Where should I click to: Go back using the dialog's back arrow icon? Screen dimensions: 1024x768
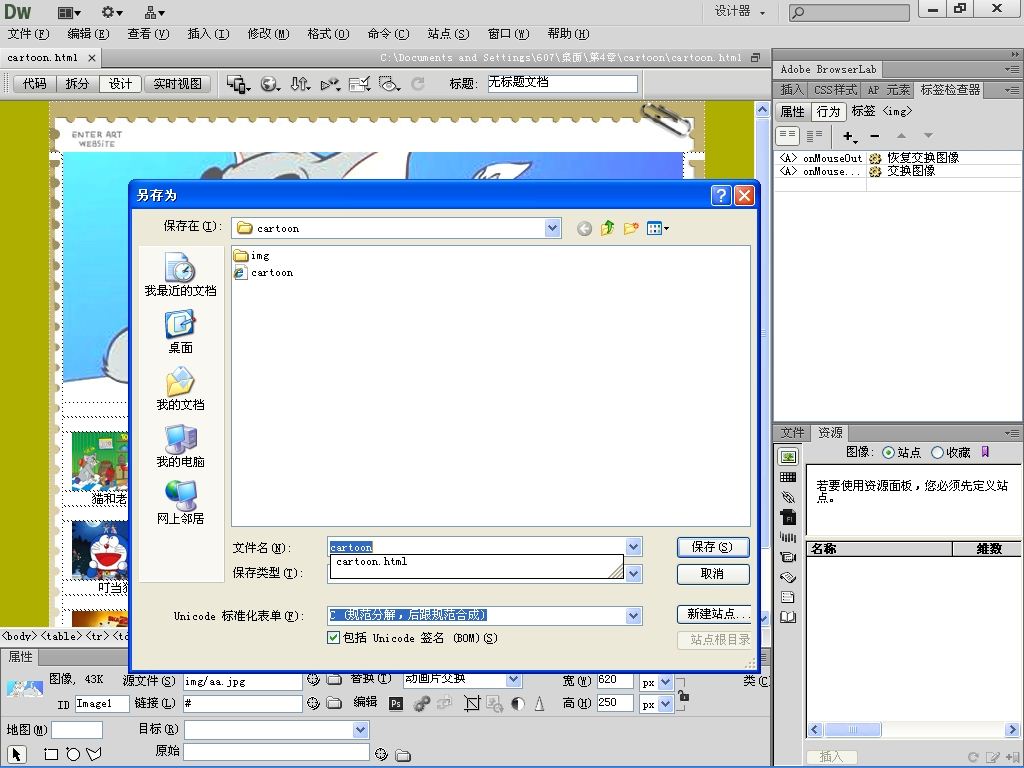click(x=584, y=229)
